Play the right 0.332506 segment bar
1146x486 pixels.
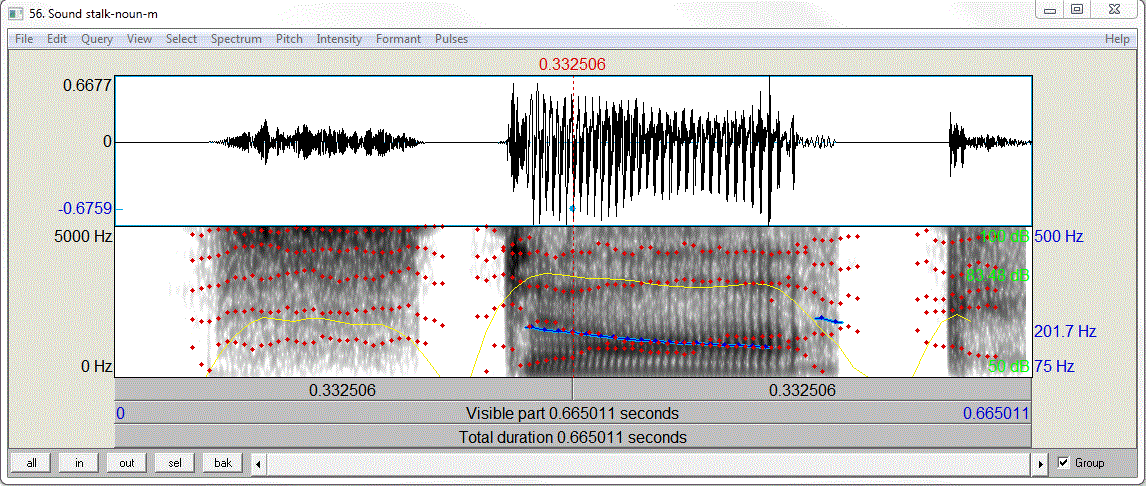coord(802,390)
